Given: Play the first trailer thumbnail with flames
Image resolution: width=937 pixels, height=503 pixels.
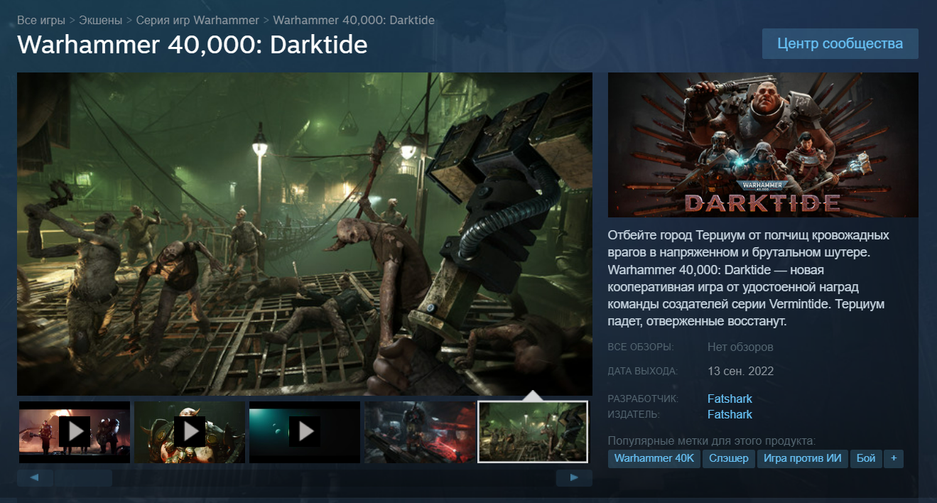Looking at the screenshot, I should pyautogui.click(x=74, y=431).
